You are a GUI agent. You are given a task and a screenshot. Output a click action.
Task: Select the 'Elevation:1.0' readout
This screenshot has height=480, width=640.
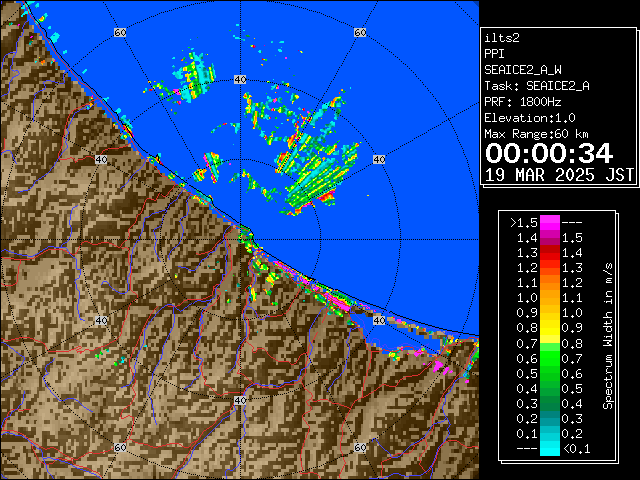tap(530, 118)
